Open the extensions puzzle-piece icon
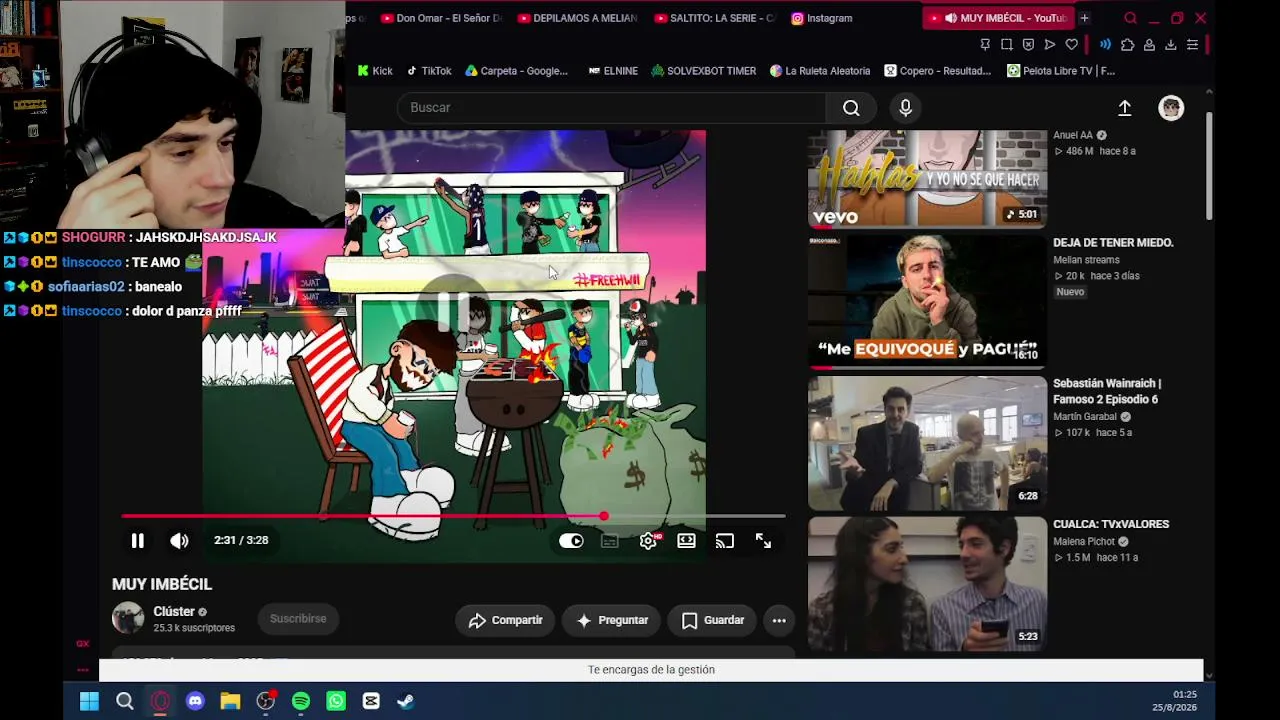1280x720 pixels. point(1127,45)
